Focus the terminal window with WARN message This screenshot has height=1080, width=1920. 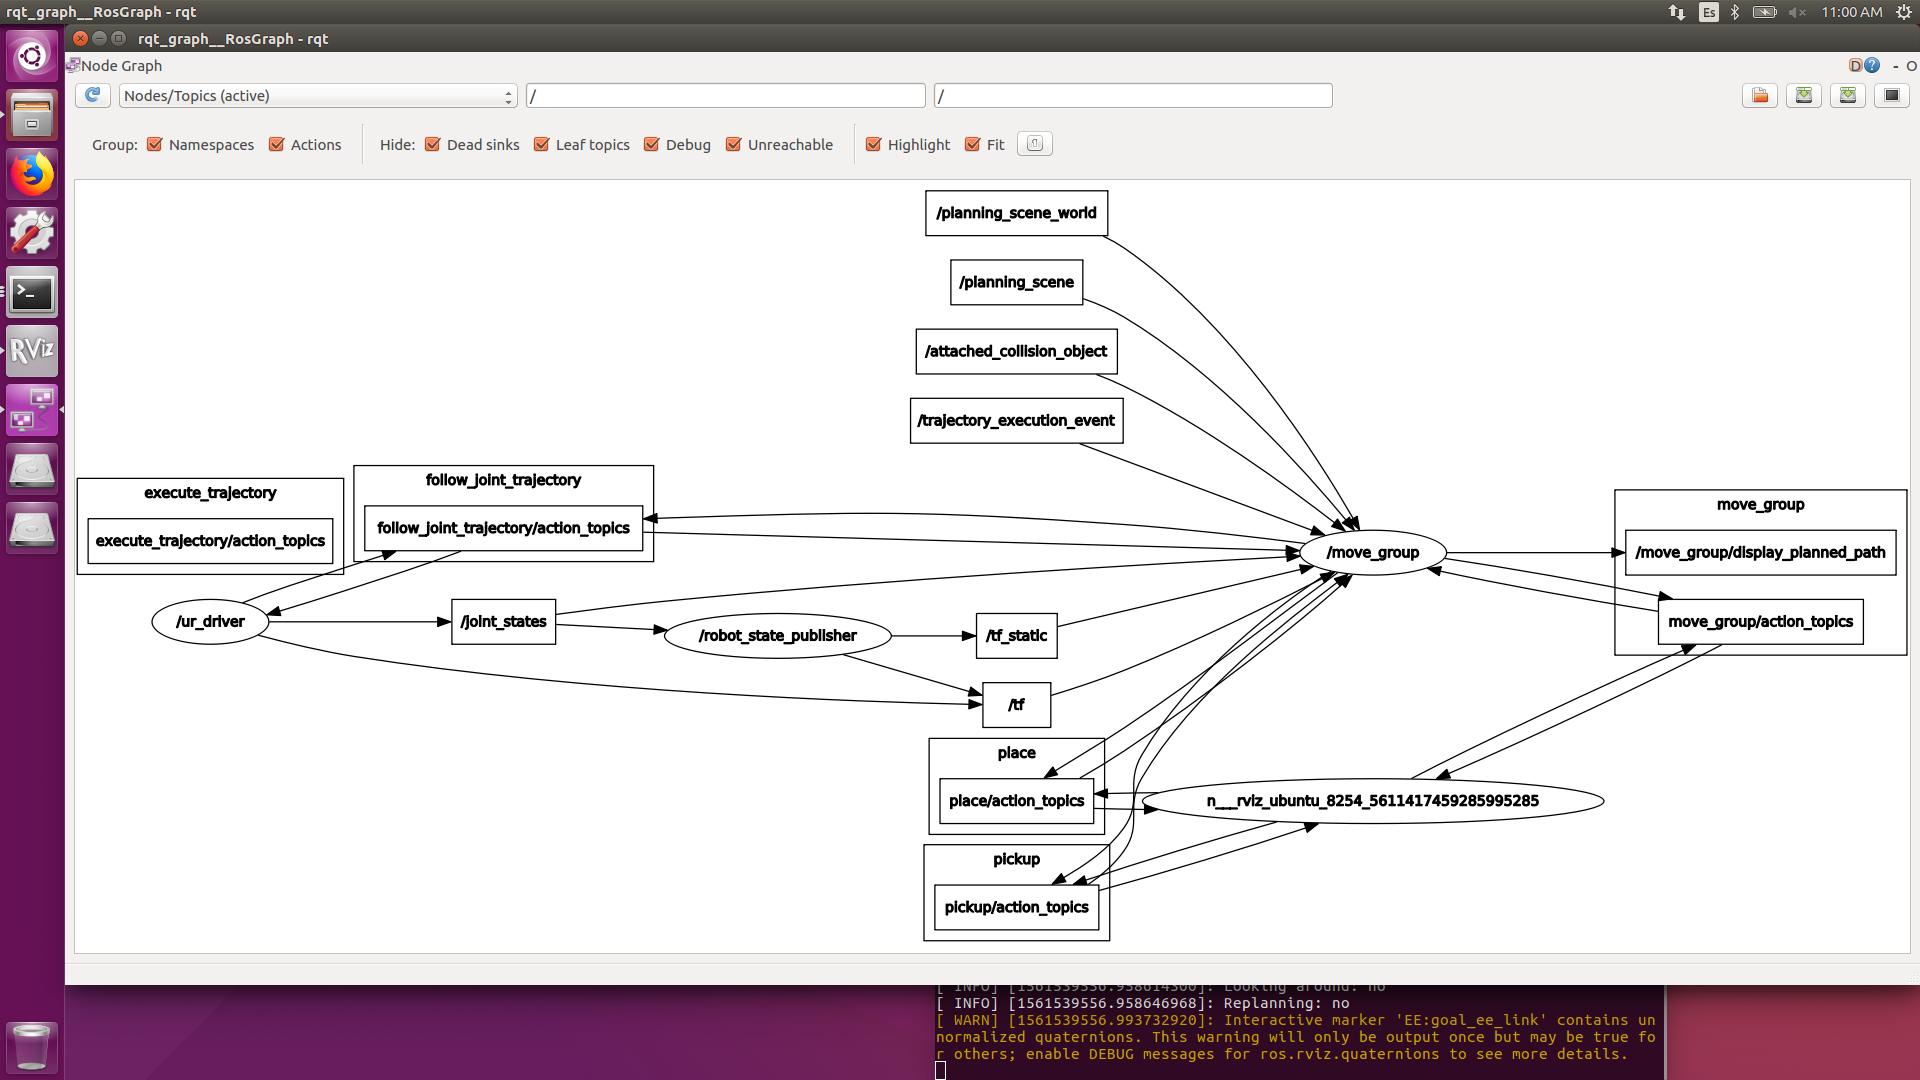click(1300, 1032)
